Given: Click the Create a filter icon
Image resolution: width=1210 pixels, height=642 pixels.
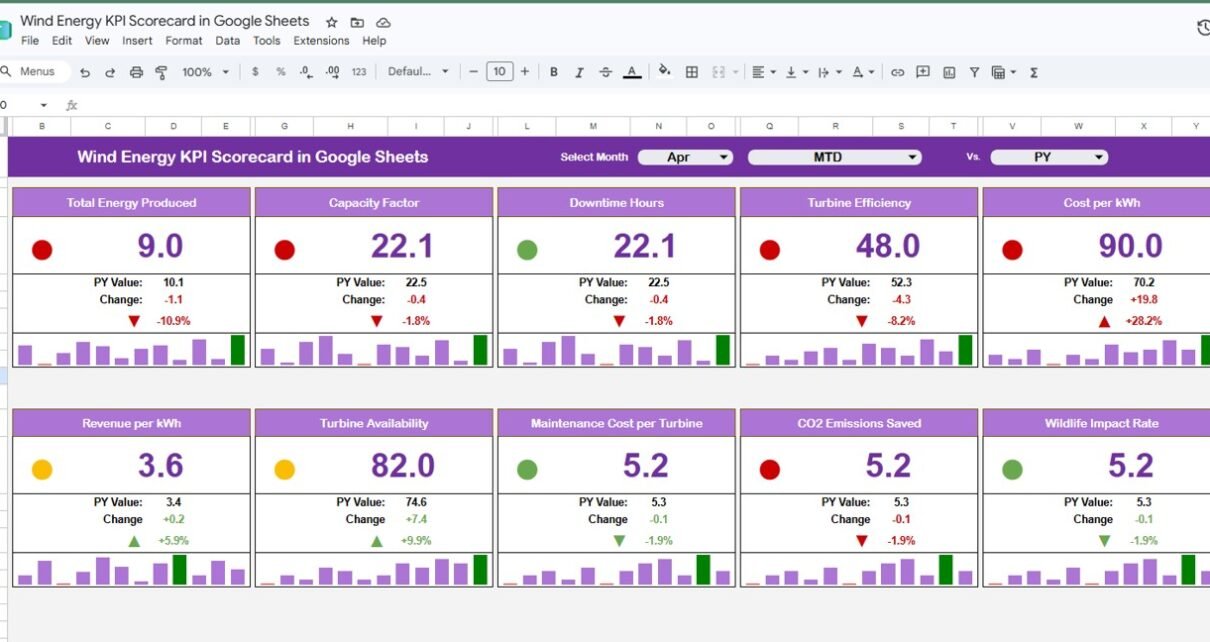Looking at the screenshot, I should point(974,72).
